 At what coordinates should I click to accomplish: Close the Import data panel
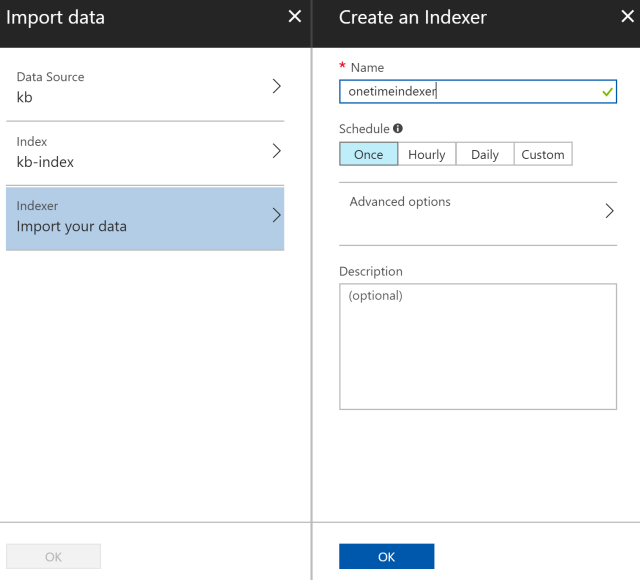pos(294,16)
